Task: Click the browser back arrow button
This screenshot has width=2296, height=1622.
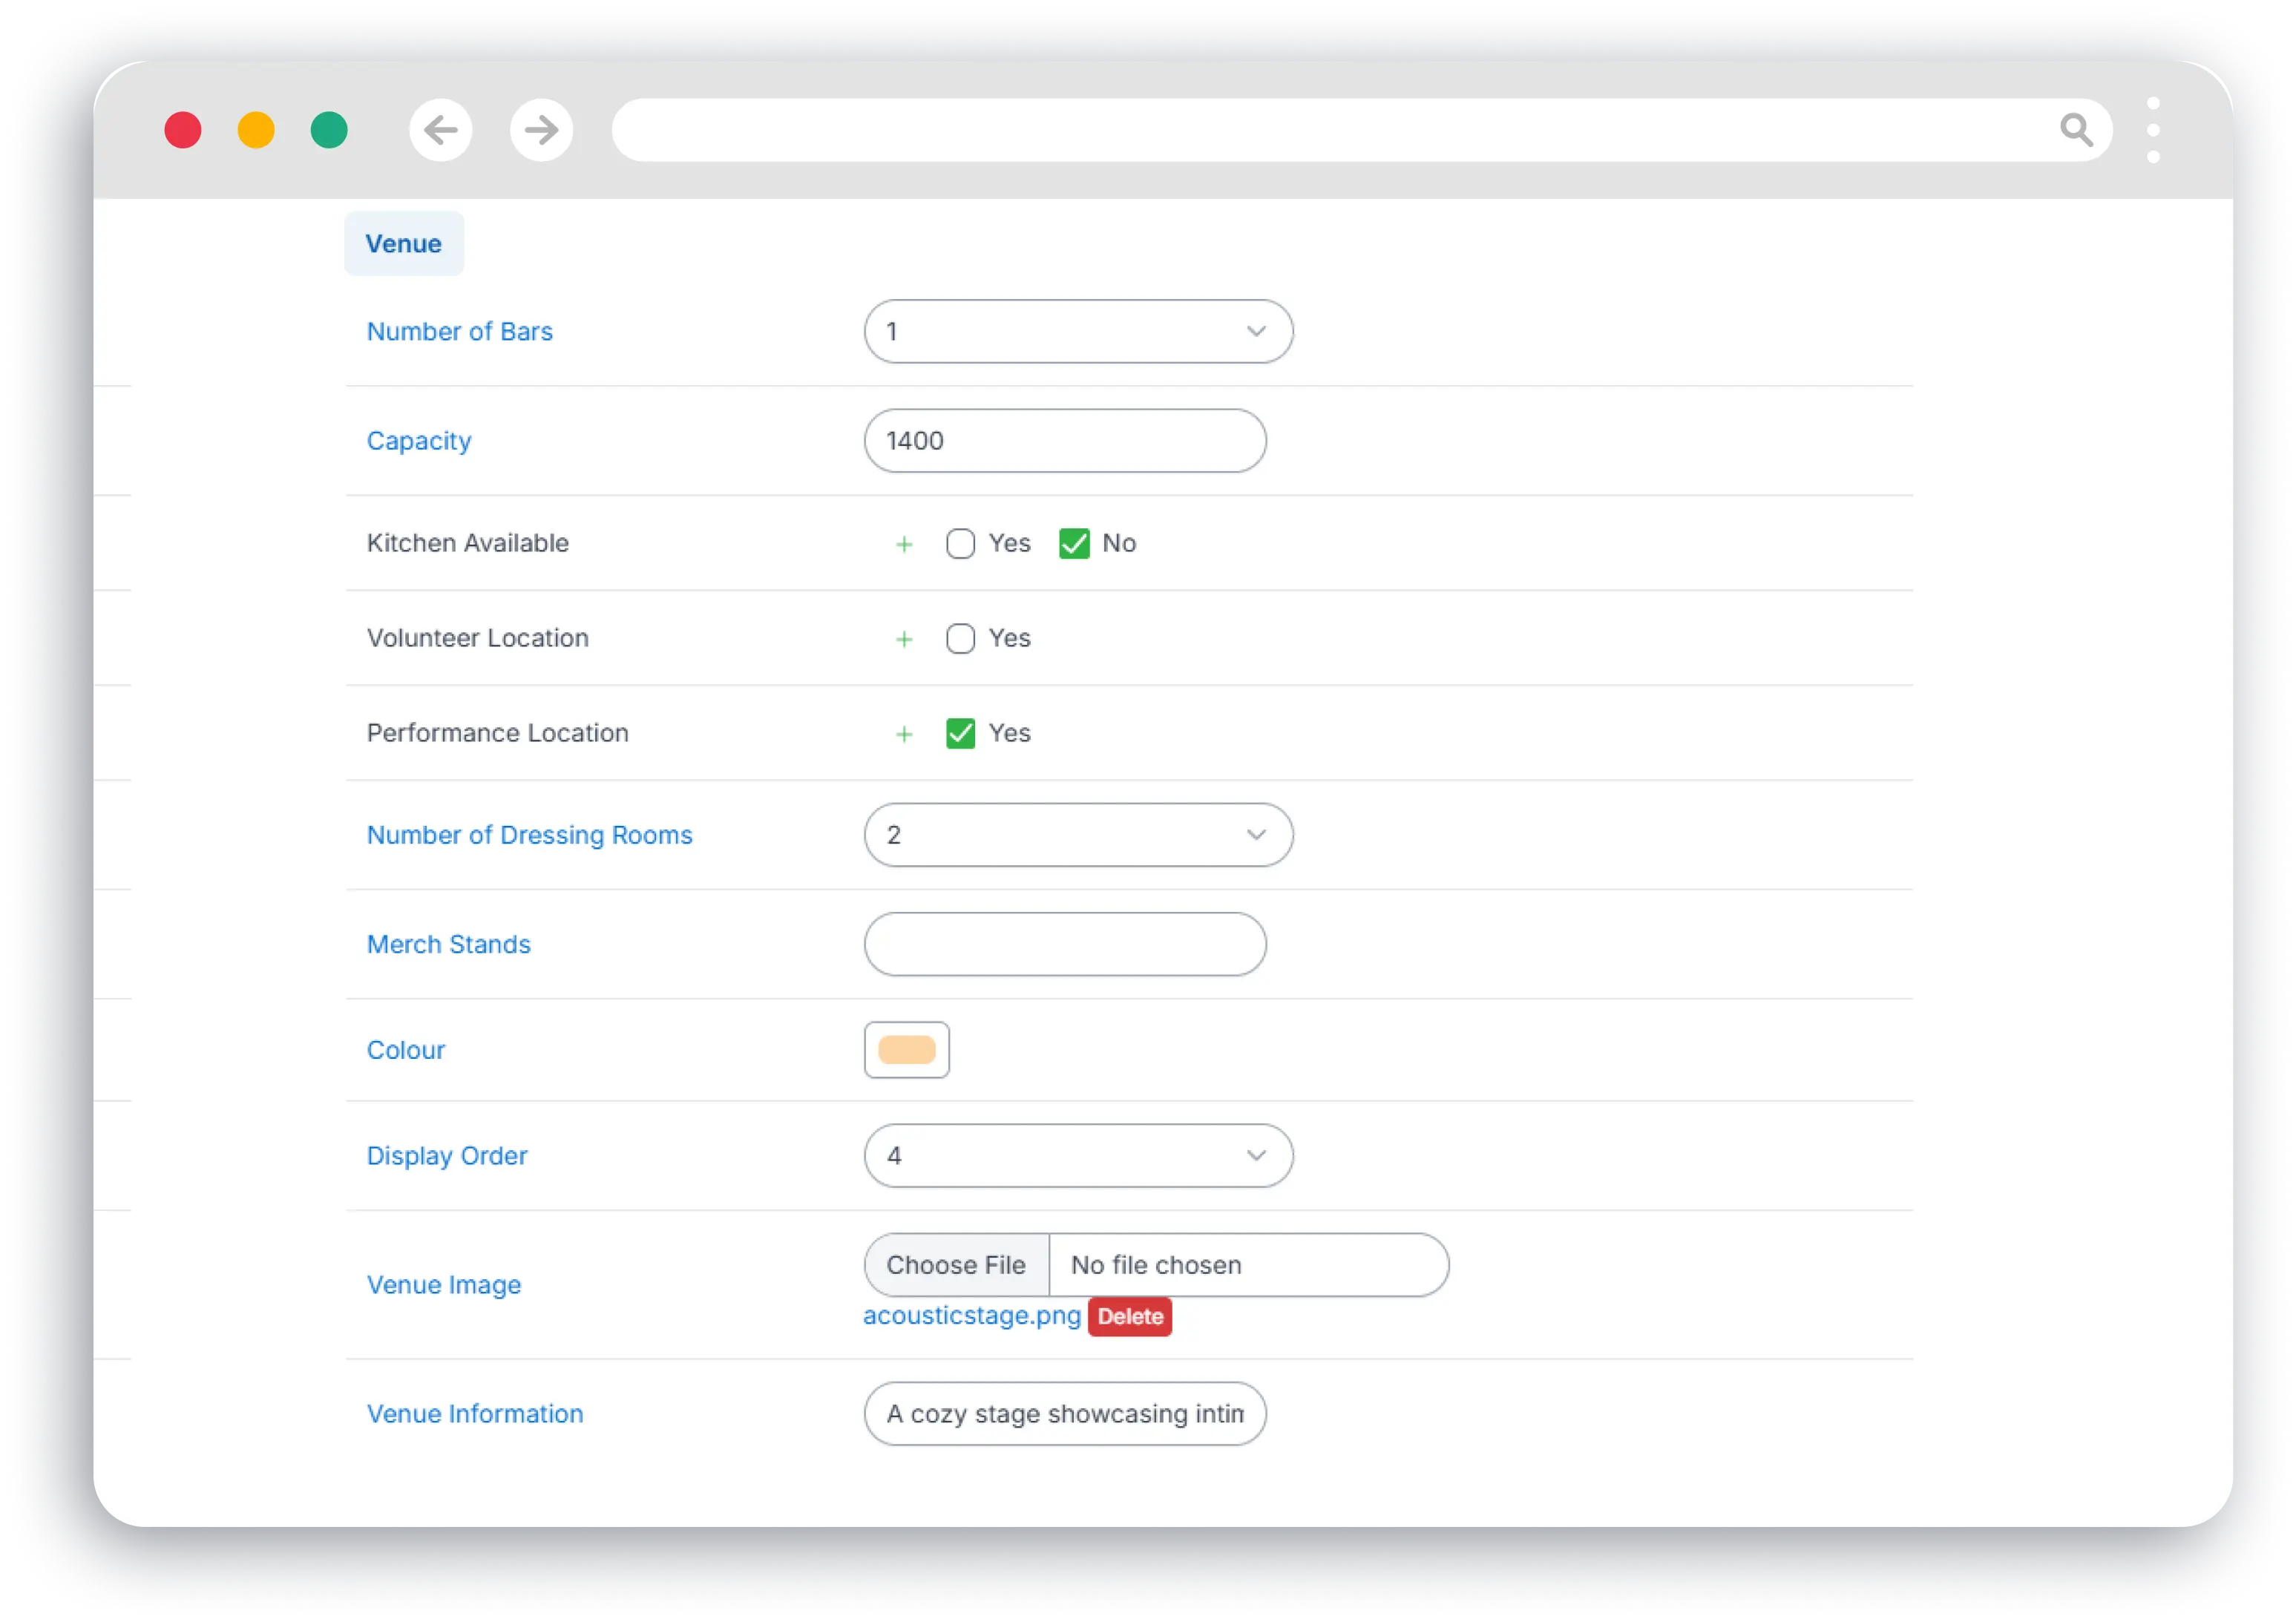Action: click(440, 130)
